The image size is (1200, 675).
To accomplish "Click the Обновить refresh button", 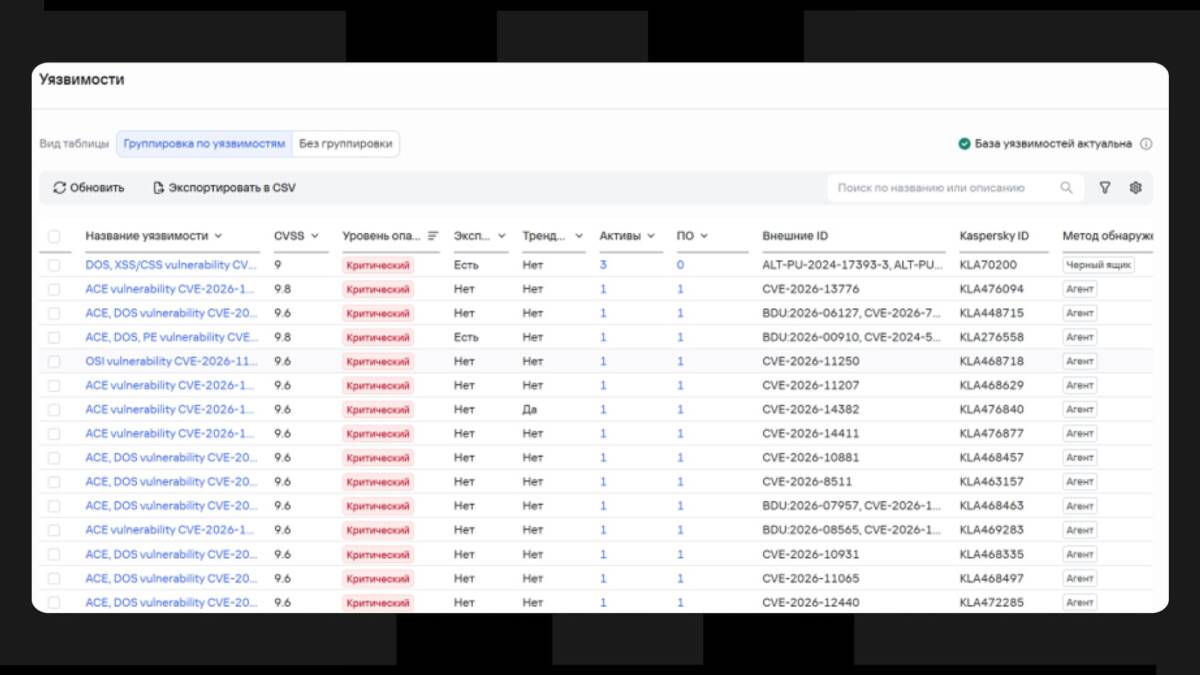I will coord(89,187).
